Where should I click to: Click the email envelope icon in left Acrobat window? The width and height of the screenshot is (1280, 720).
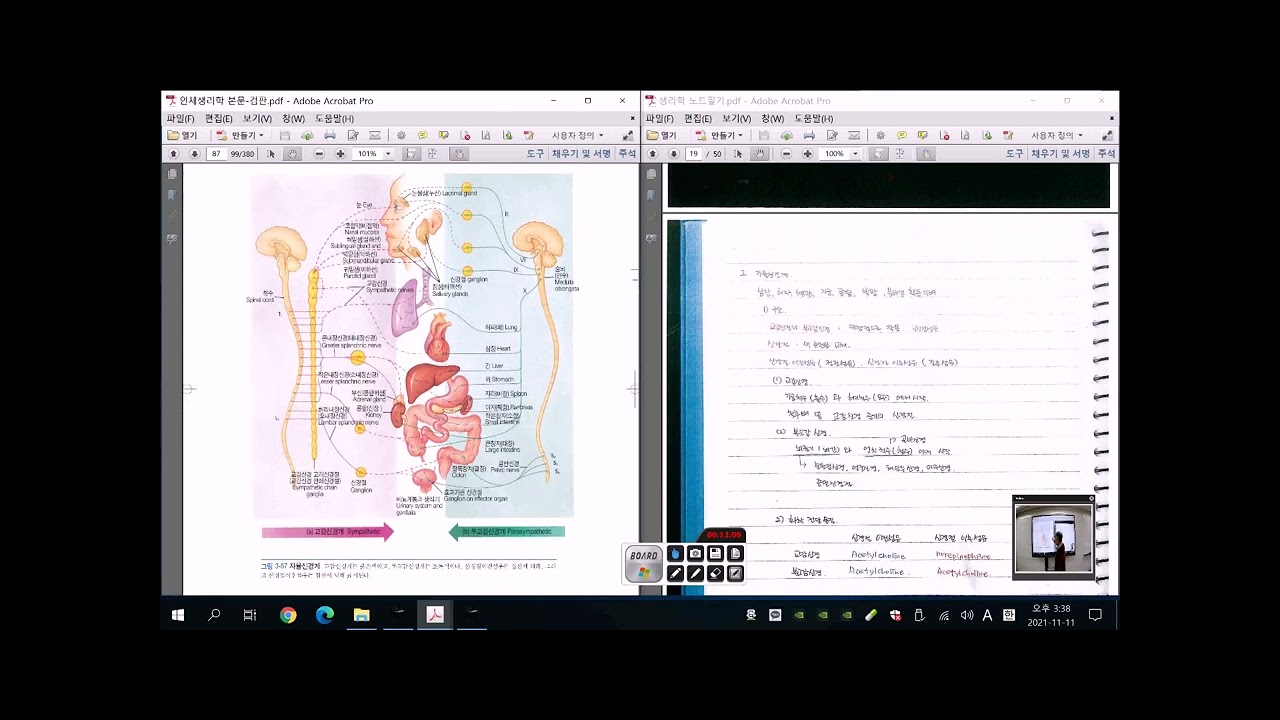point(375,135)
